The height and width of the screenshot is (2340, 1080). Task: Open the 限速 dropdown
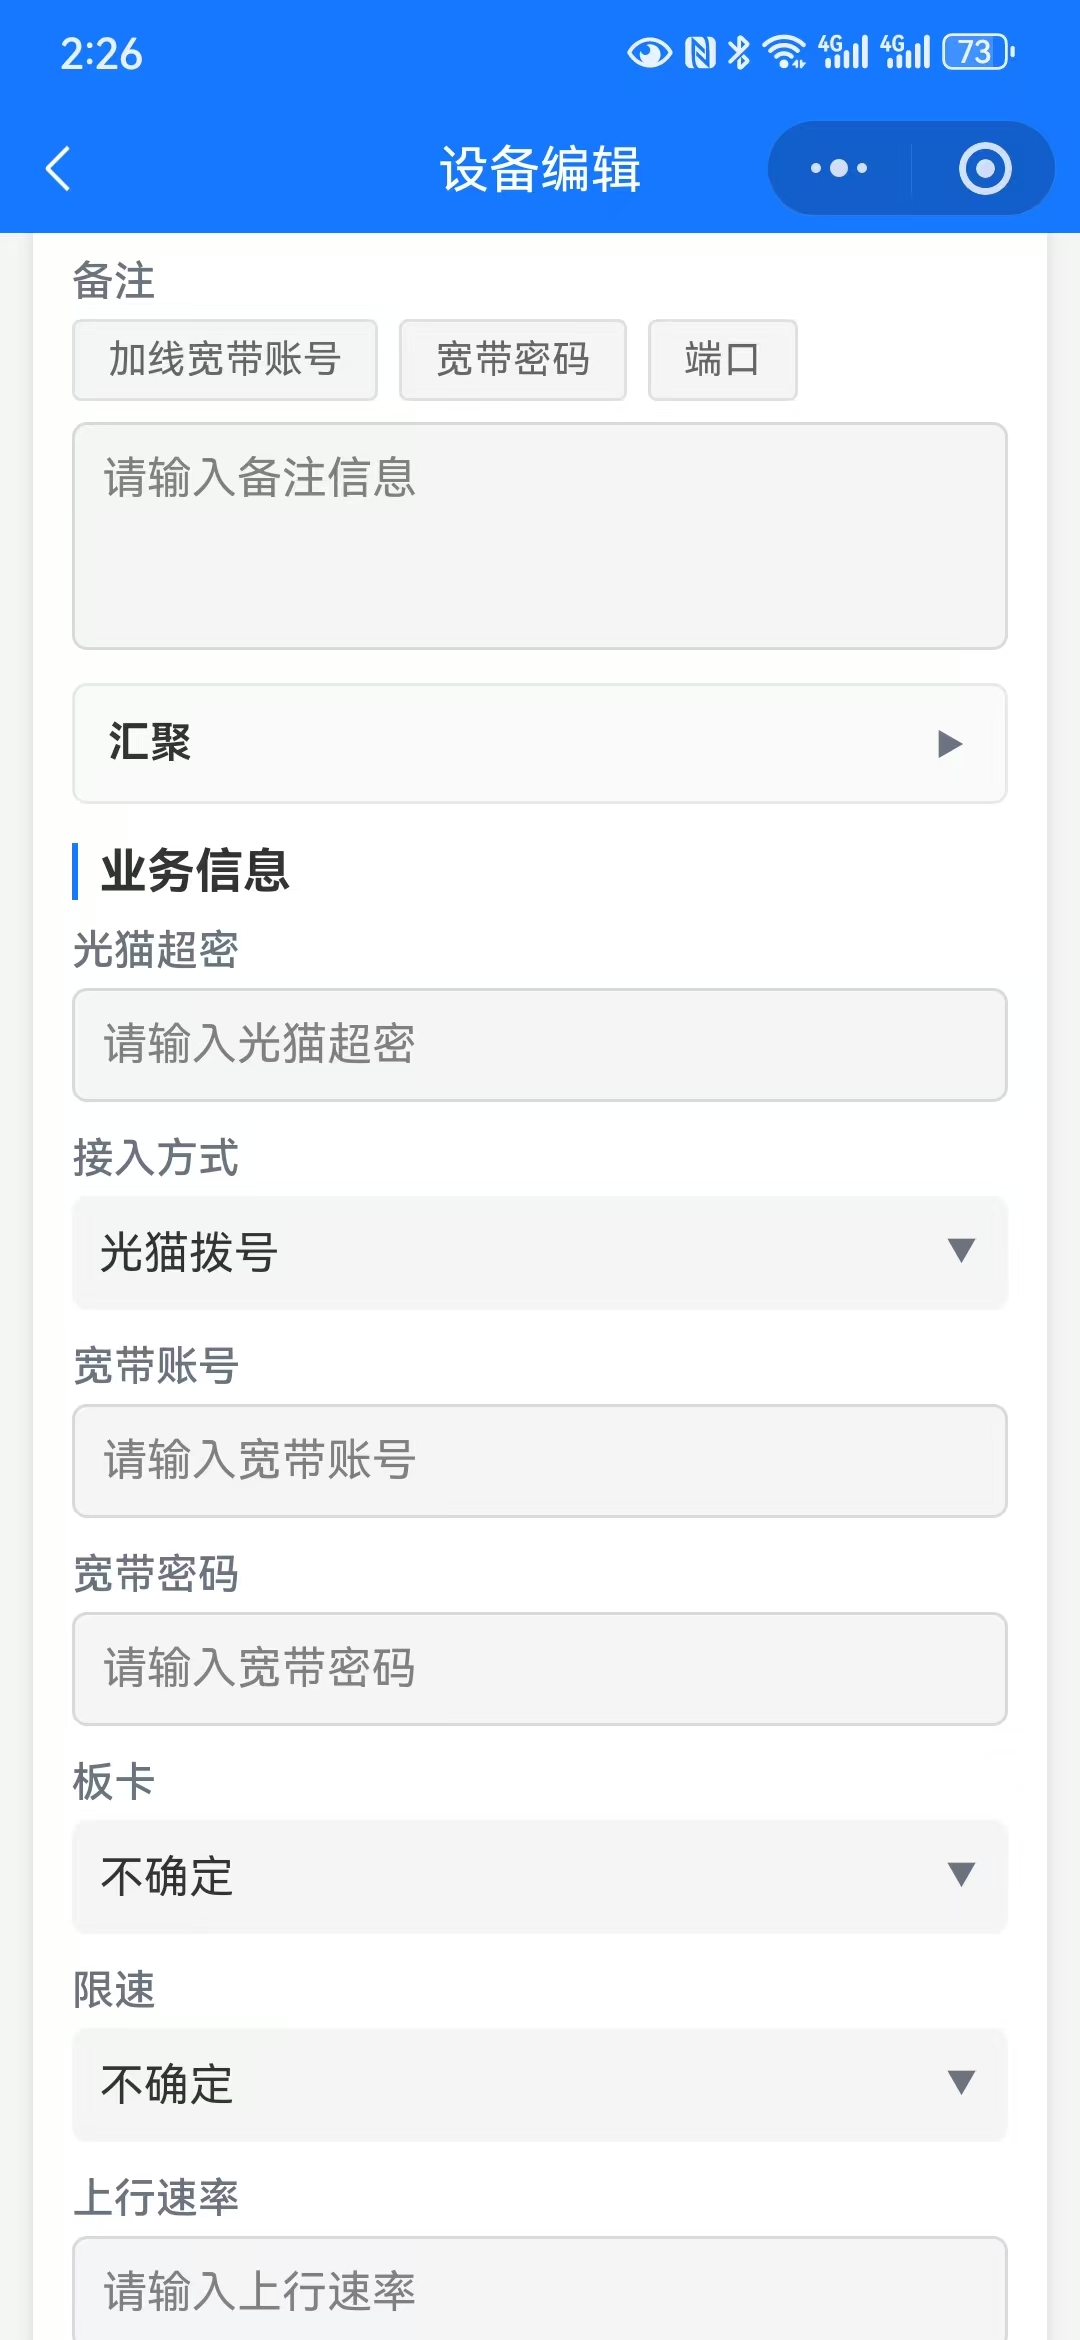tap(540, 2084)
